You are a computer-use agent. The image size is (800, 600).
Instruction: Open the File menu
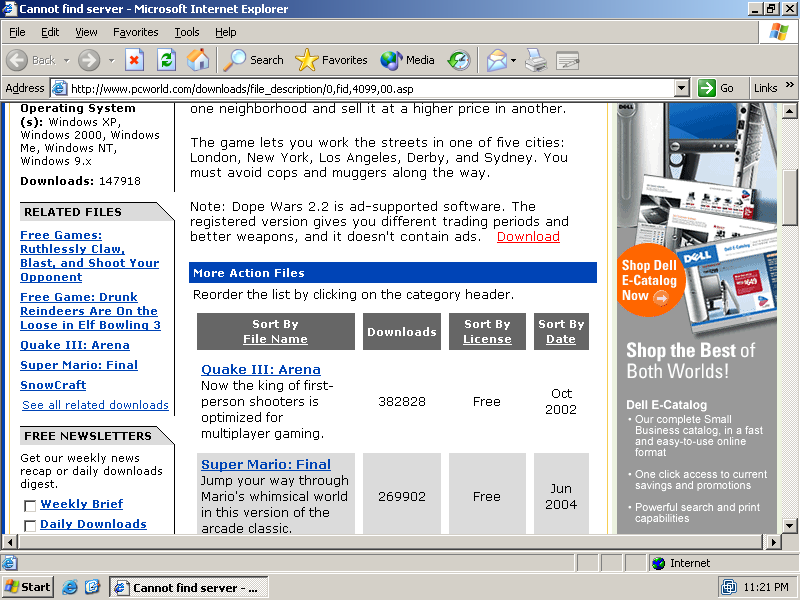click(17, 32)
